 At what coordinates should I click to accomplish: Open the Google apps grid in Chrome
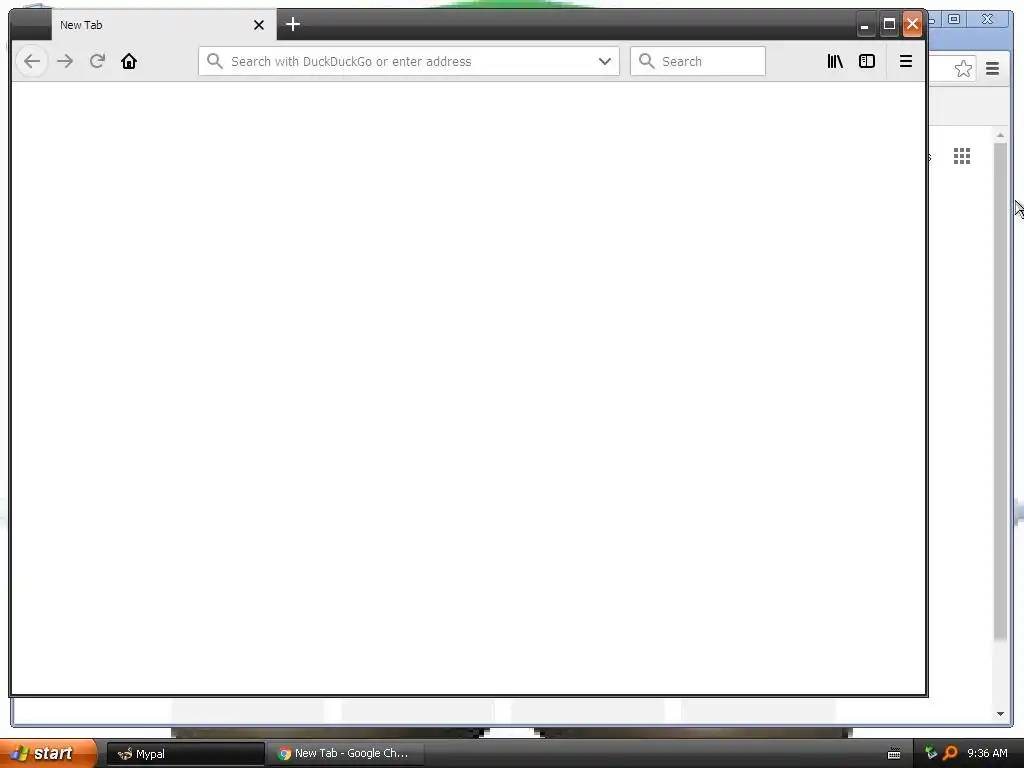point(962,156)
